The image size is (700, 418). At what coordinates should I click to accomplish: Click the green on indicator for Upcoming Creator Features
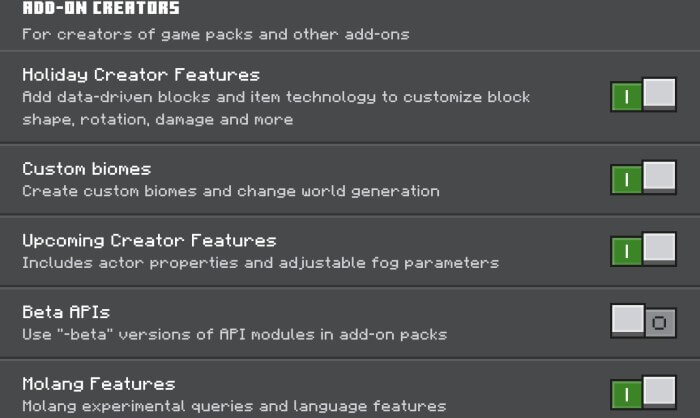tap(626, 250)
